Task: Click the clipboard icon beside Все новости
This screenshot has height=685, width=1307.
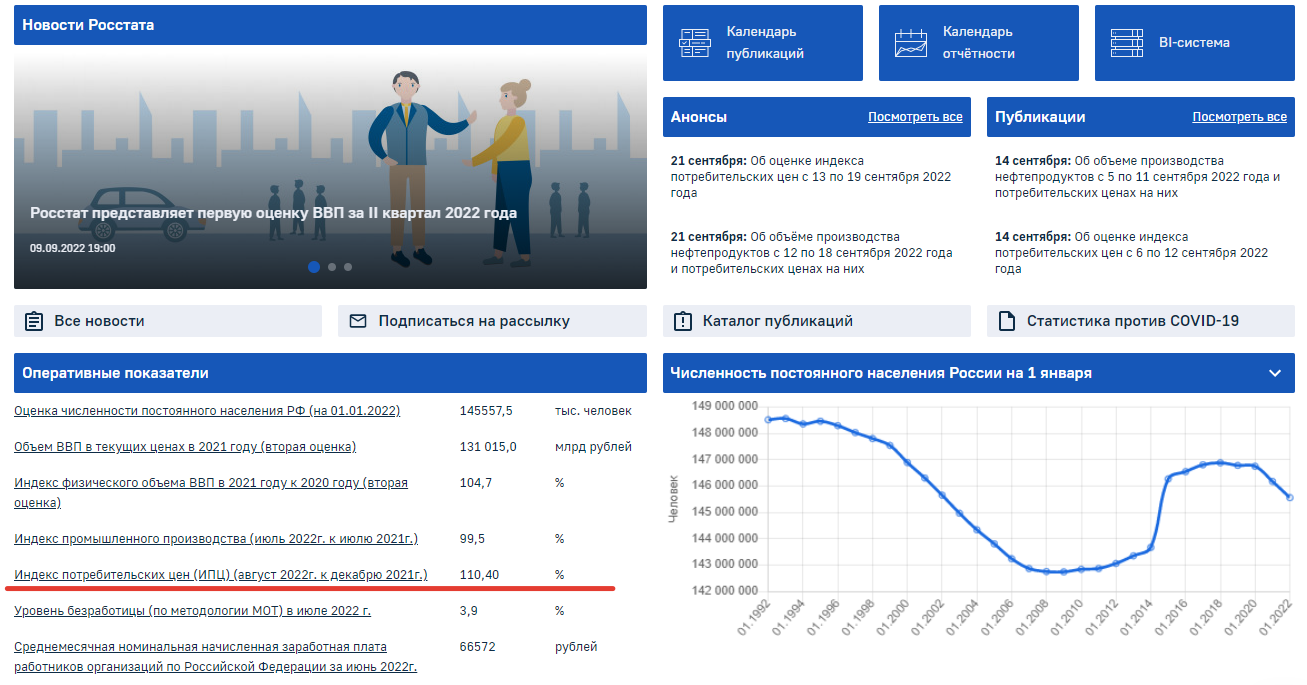Action: pyautogui.click(x=34, y=321)
